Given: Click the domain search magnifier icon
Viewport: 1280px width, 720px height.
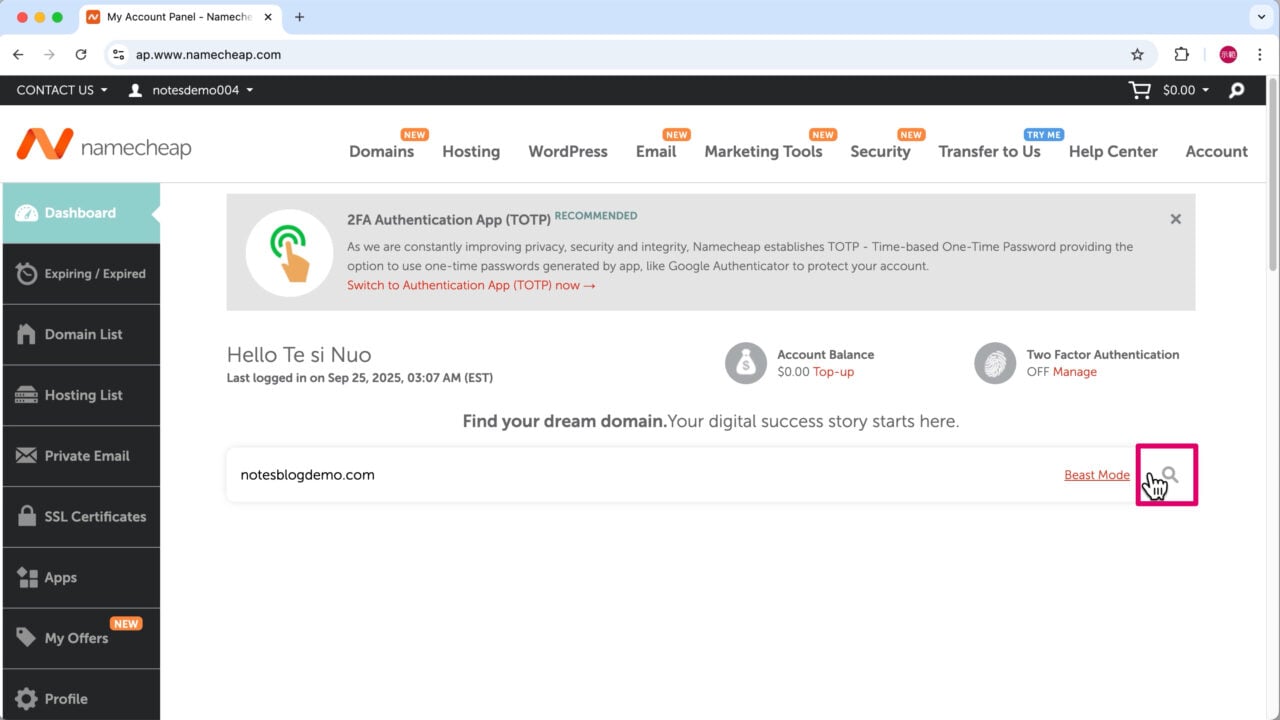Looking at the screenshot, I should click(x=1168, y=475).
